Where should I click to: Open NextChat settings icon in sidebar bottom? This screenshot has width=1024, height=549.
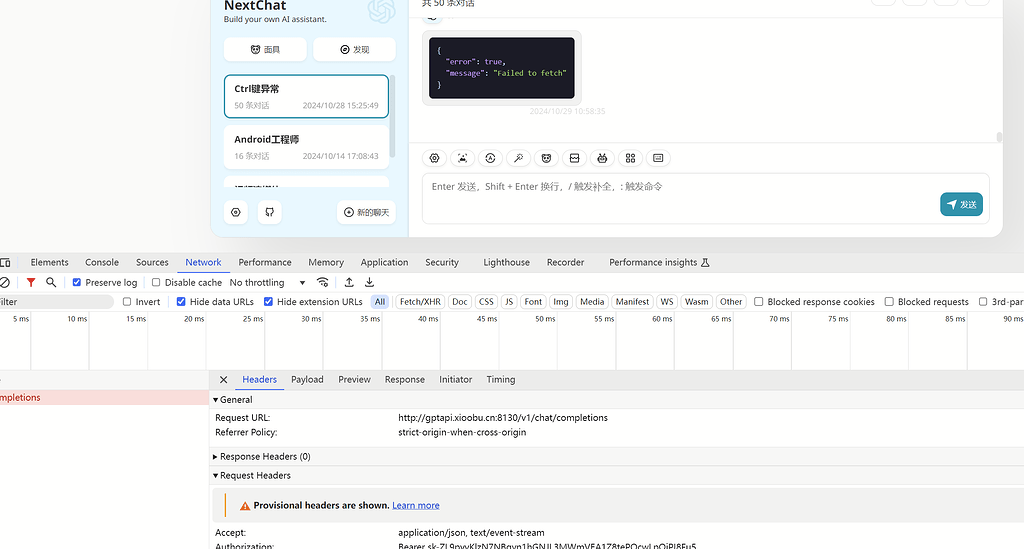pyautogui.click(x=236, y=212)
